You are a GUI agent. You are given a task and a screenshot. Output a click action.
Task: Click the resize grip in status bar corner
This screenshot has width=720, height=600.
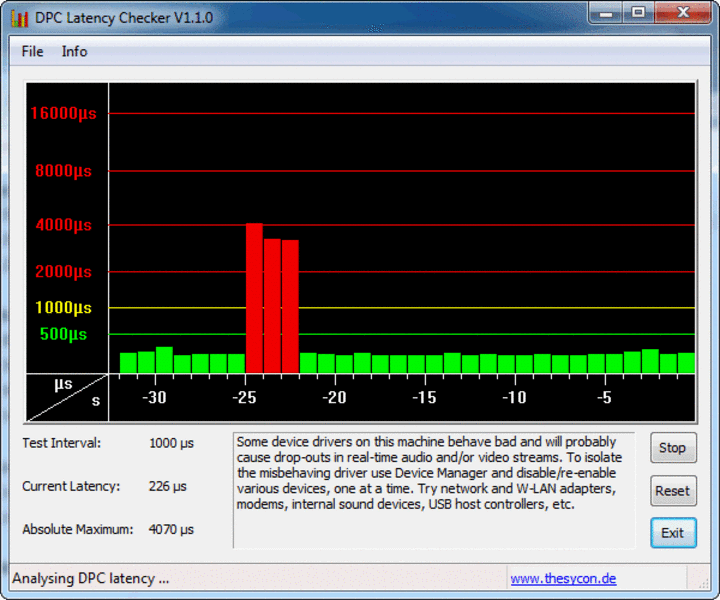click(703, 583)
